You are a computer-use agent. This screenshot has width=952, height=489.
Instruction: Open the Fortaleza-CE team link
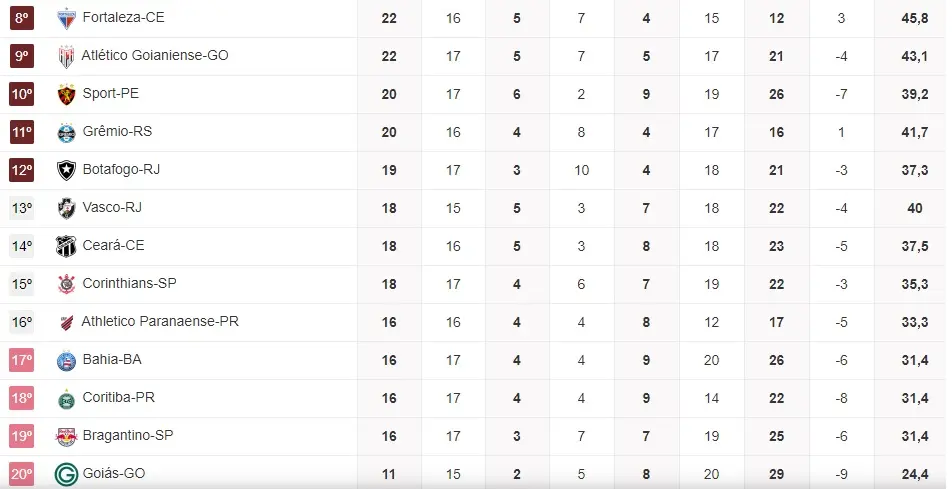(123, 18)
